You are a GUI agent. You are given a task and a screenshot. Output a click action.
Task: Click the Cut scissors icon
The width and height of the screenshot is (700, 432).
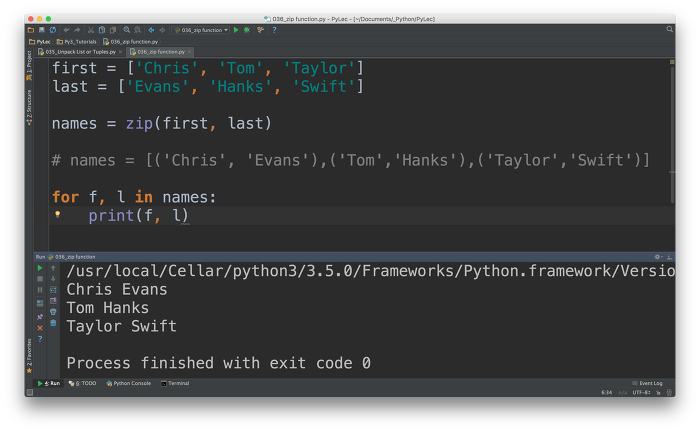91,30
